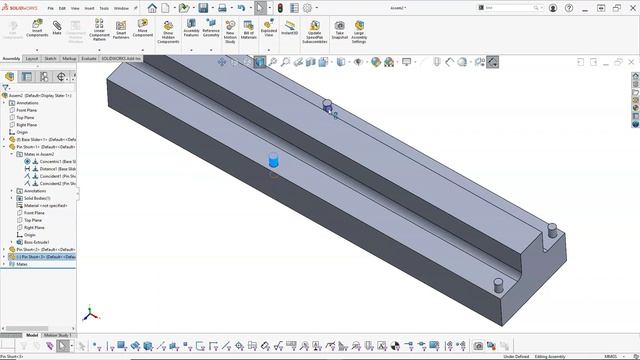640x360 pixels.
Task: Select the Distance1 mate
Action: point(50,169)
